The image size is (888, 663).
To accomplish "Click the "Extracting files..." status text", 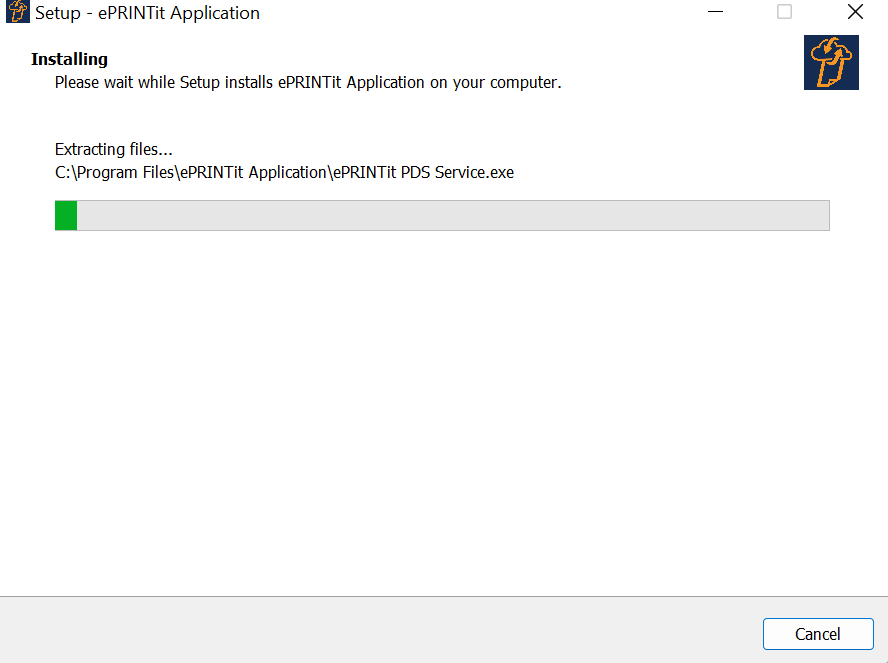I will tap(113, 149).
